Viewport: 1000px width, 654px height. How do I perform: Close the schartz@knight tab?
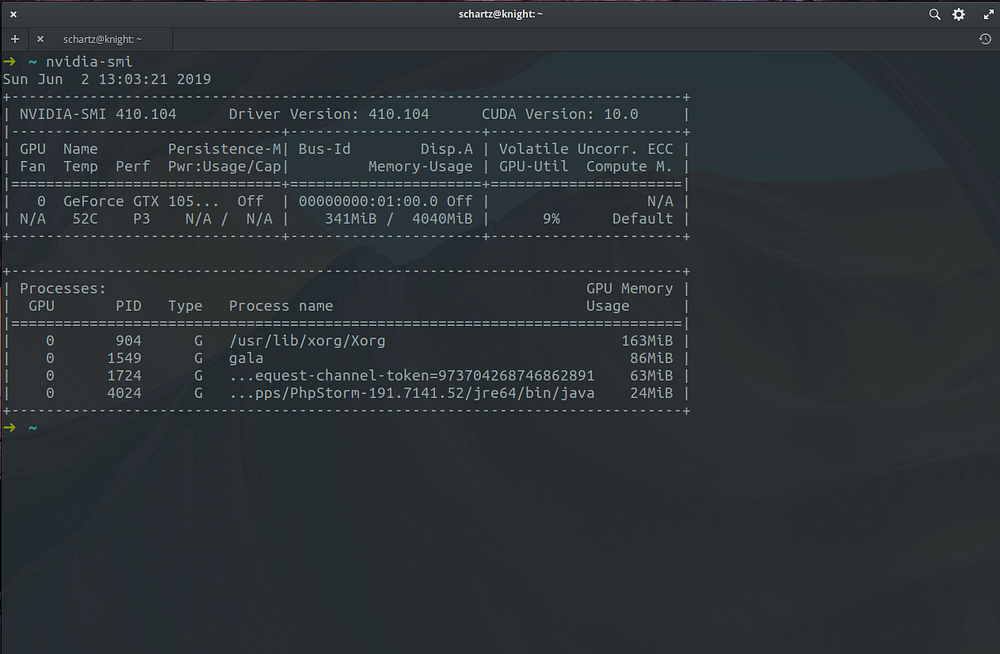point(40,39)
